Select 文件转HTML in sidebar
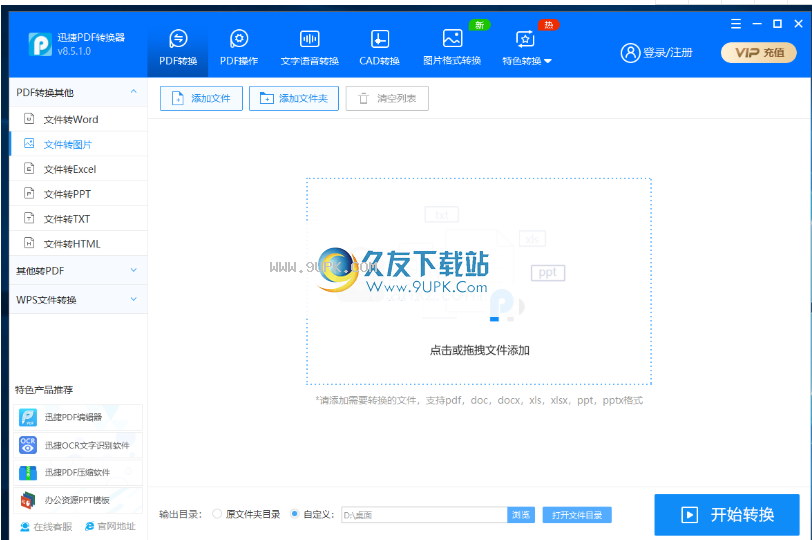Image resolution: width=812 pixels, height=540 pixels. point(78,243)
